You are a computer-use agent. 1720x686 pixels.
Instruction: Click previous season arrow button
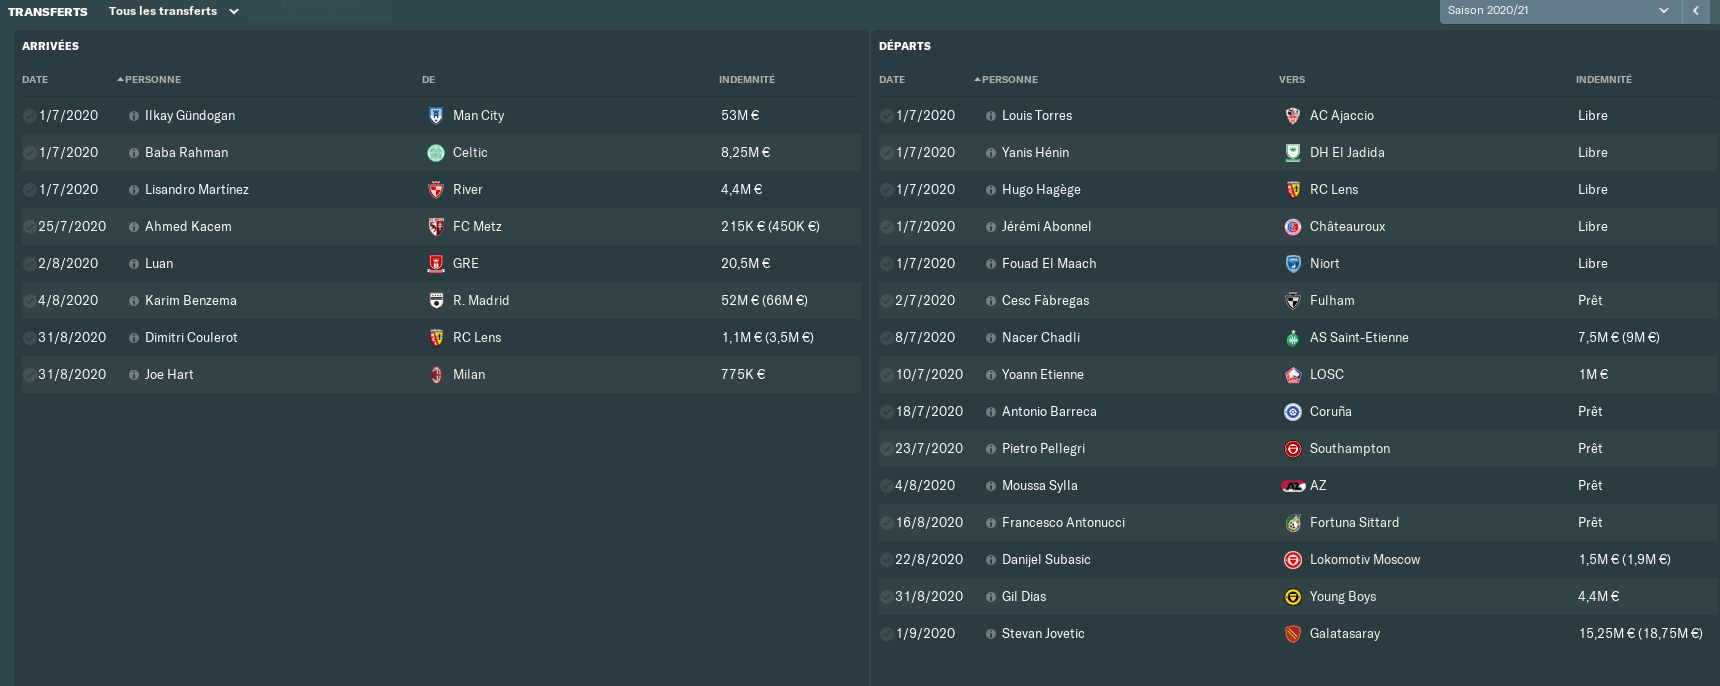1696,10
